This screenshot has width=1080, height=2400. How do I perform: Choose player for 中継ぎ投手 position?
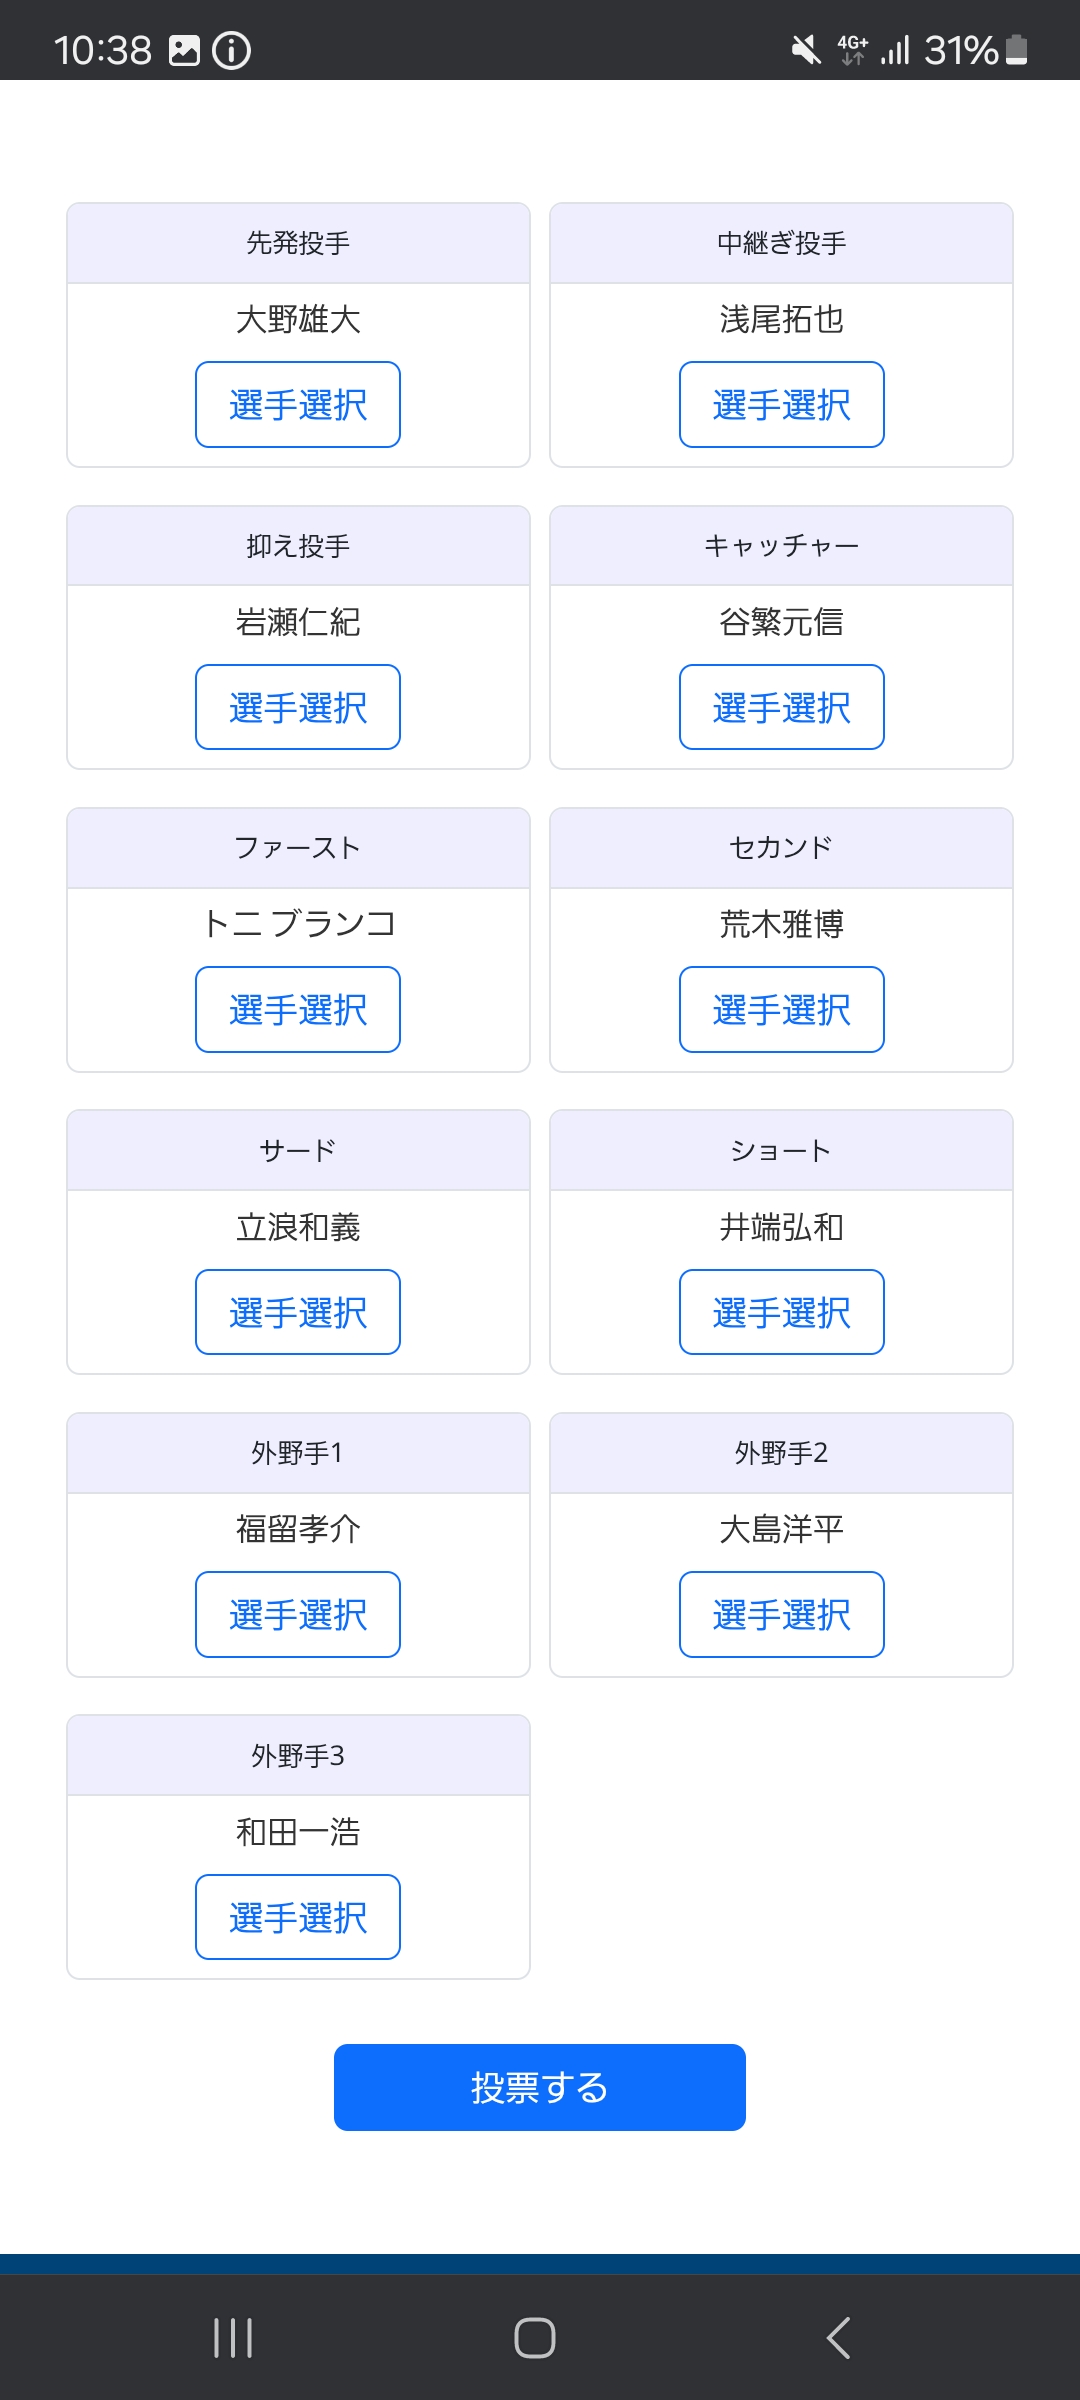(x=781, y=405)
